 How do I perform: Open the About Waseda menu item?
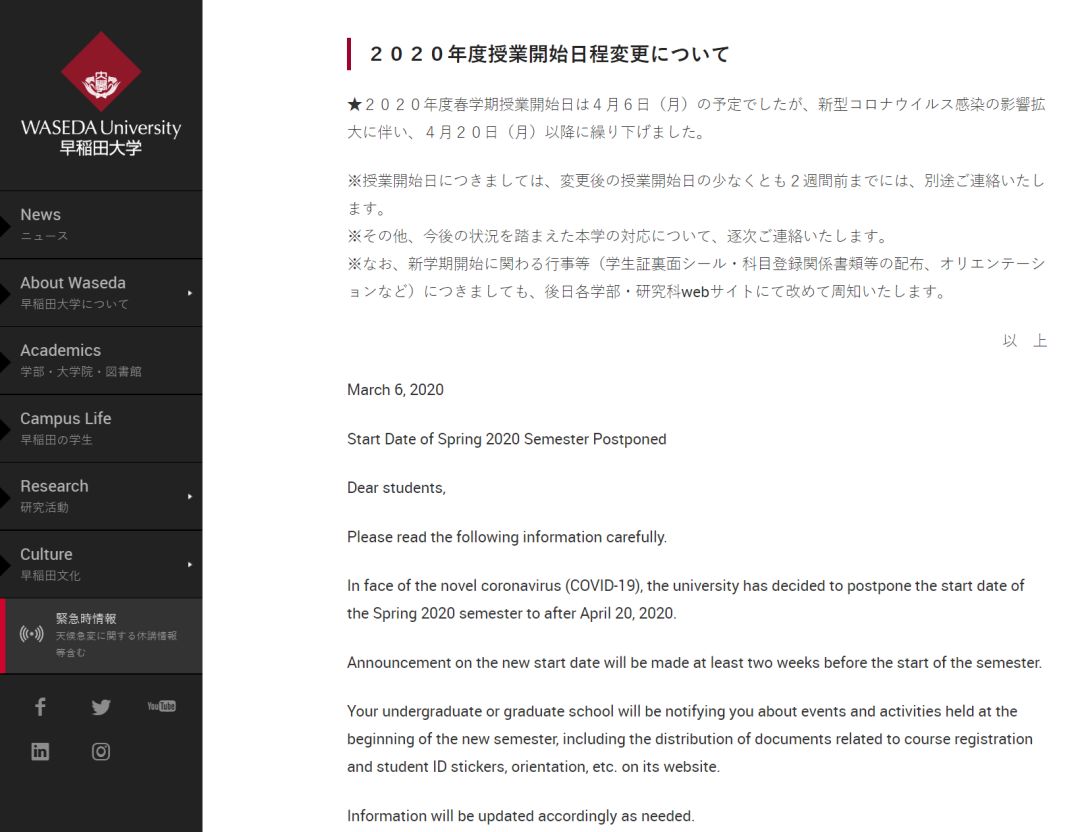101,293
